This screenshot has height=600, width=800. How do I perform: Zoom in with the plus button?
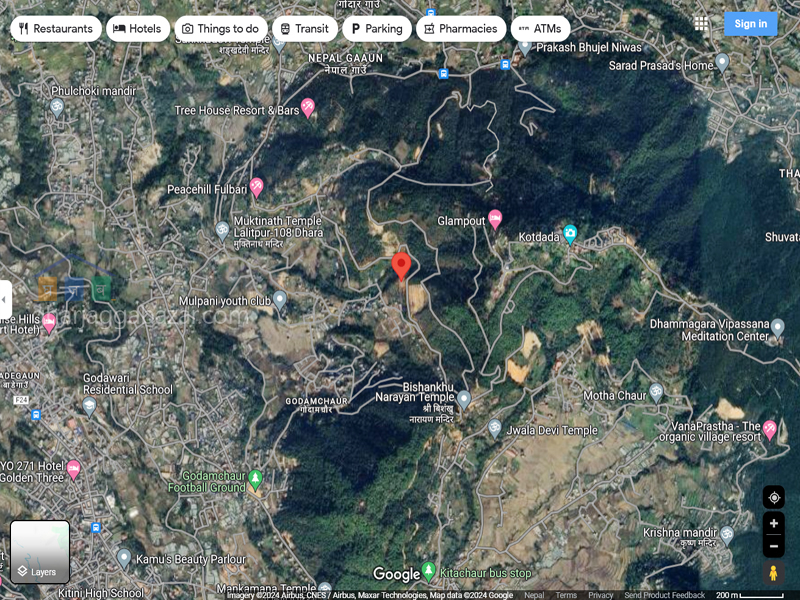(773, 524)
